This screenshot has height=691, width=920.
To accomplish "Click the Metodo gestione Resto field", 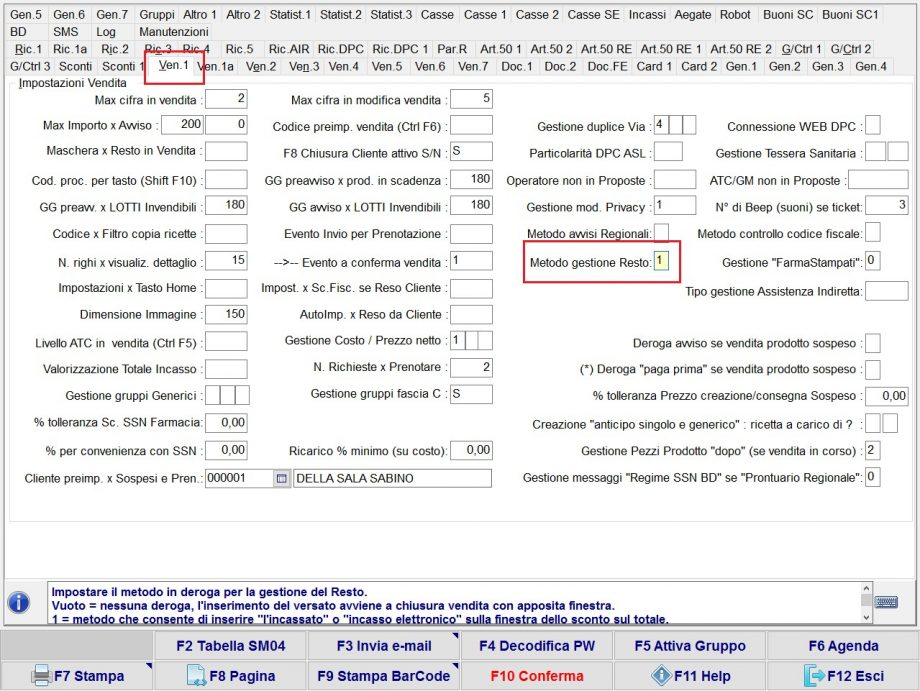I will (x=664, y=261).
